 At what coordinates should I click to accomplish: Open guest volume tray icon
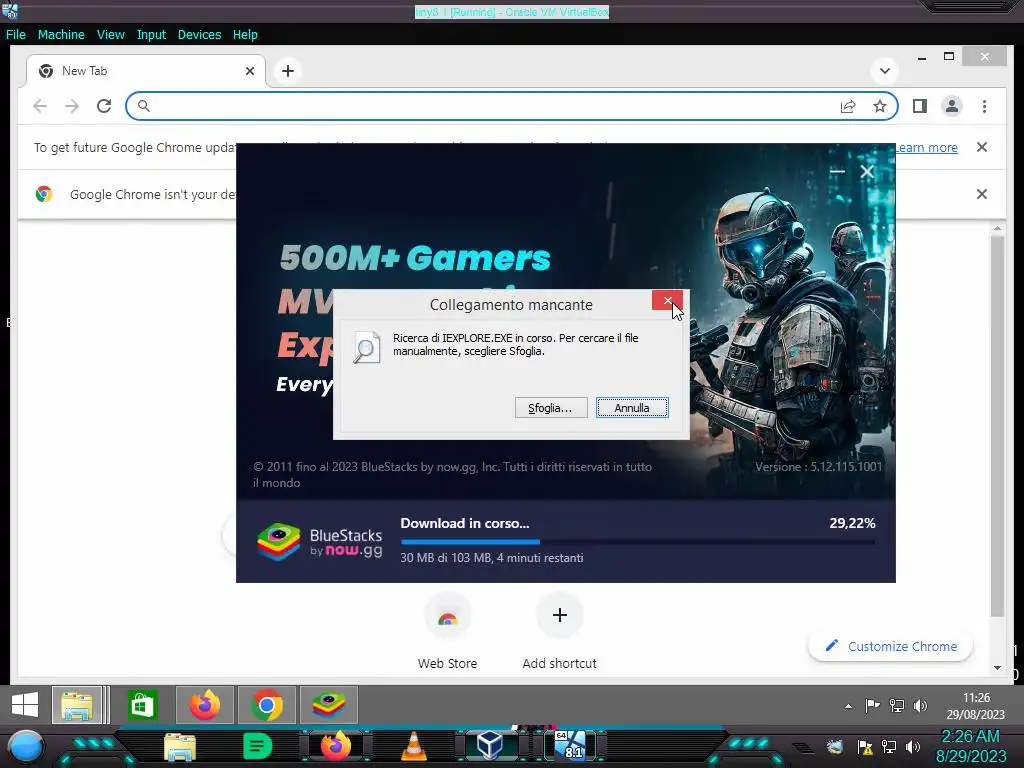pos(920,705)
